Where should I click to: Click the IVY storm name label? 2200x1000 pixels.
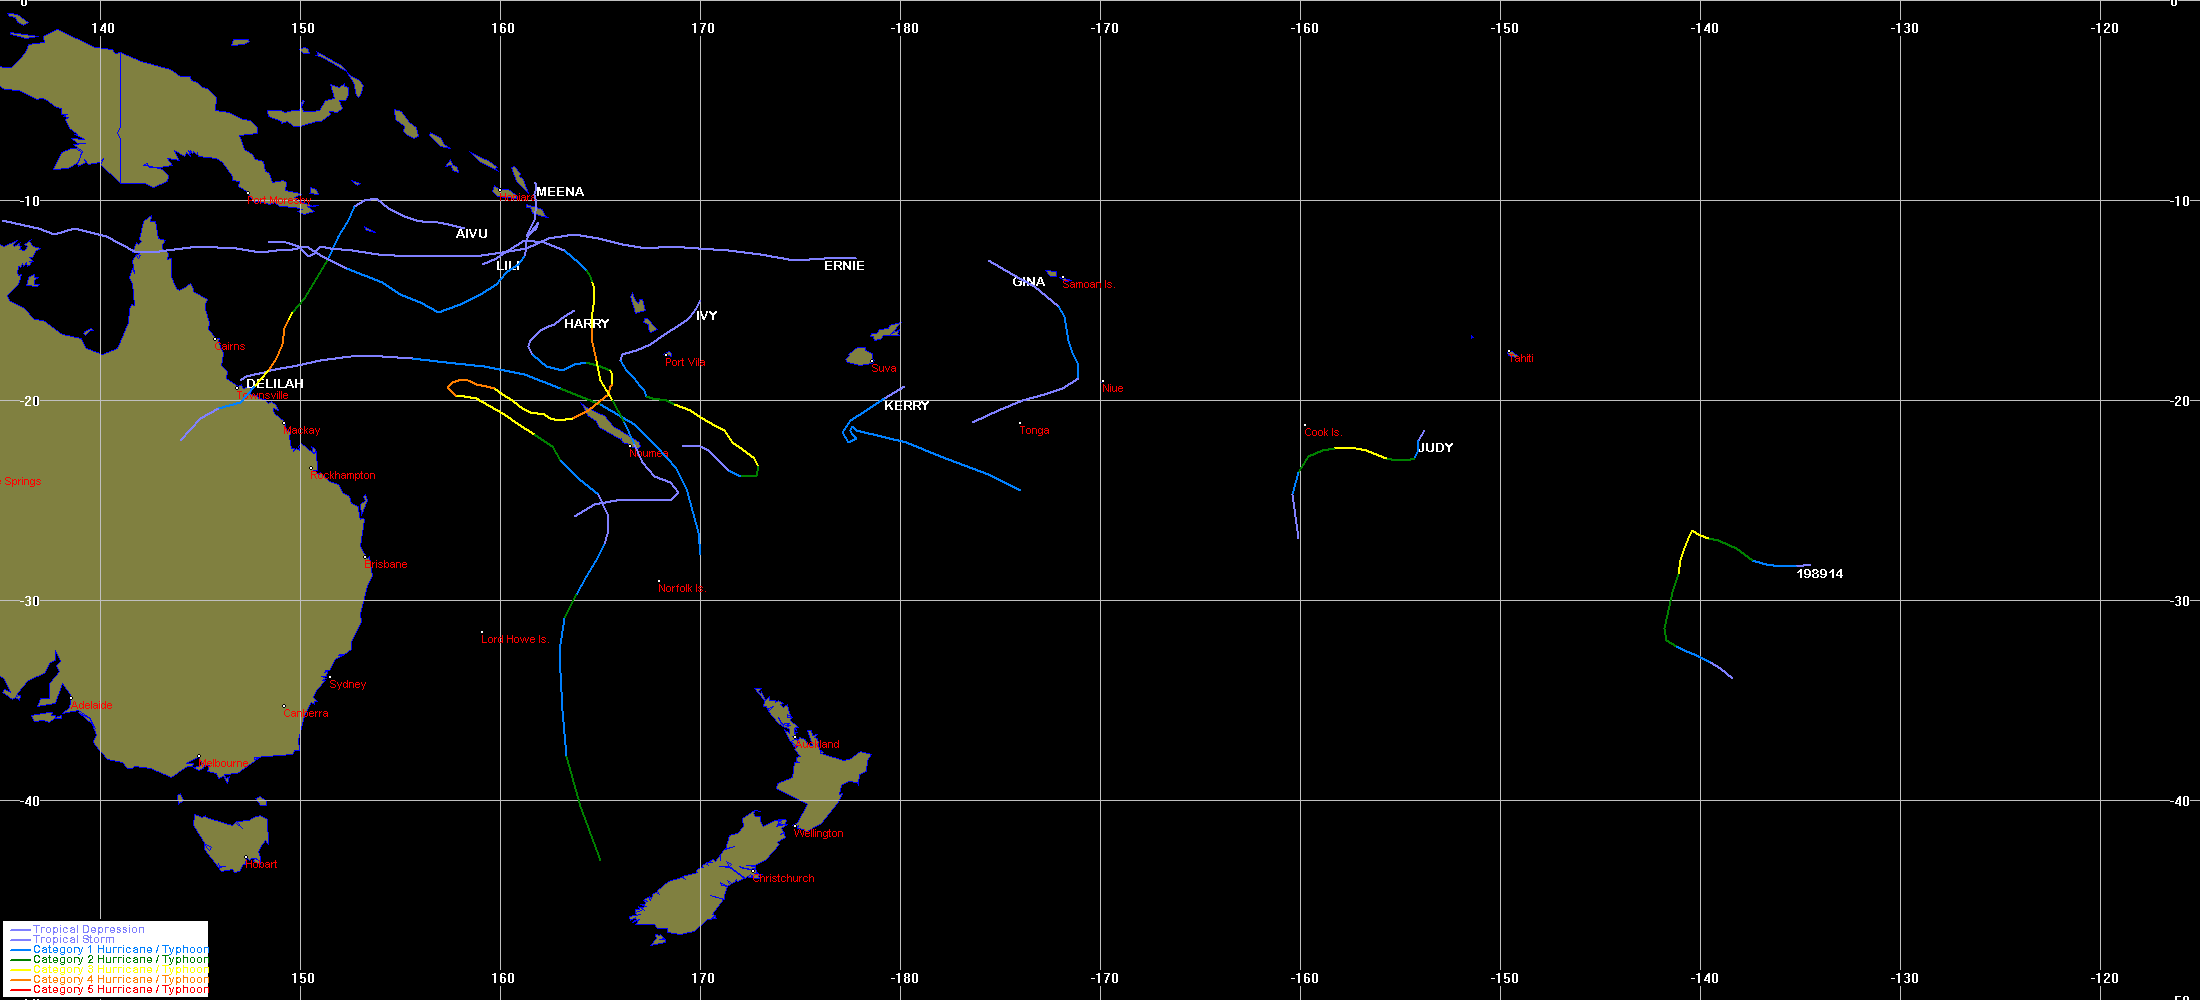[x=706, y=316]
